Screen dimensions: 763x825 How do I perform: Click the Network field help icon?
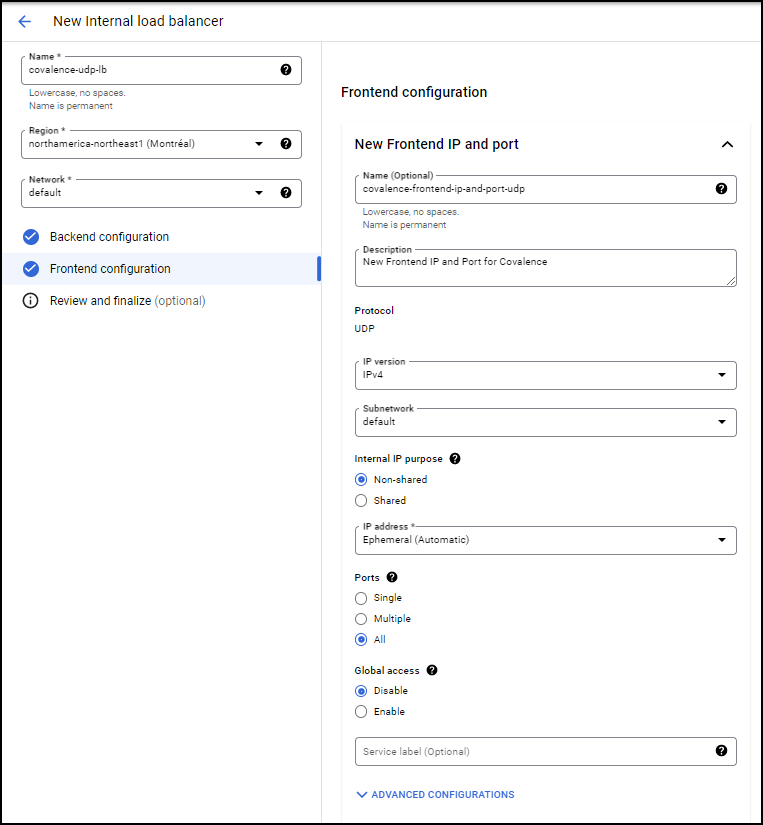point(286,193)
